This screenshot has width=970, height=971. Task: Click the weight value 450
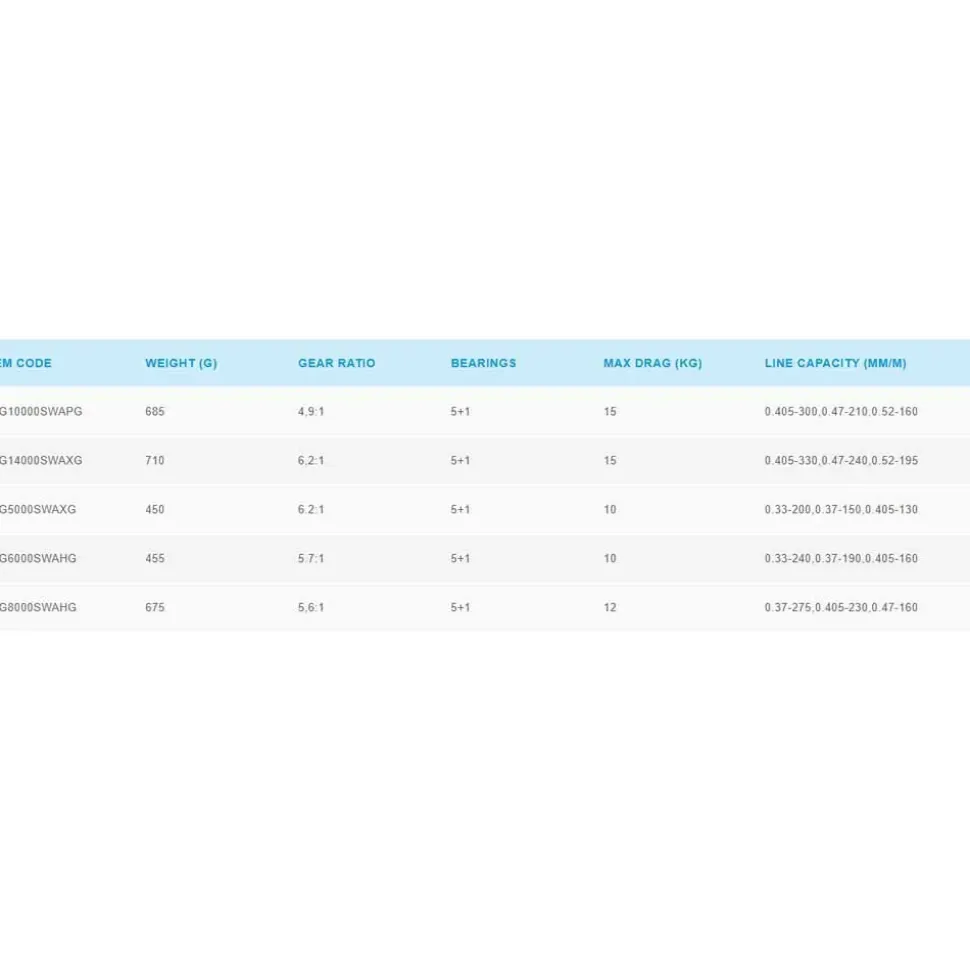155,510
